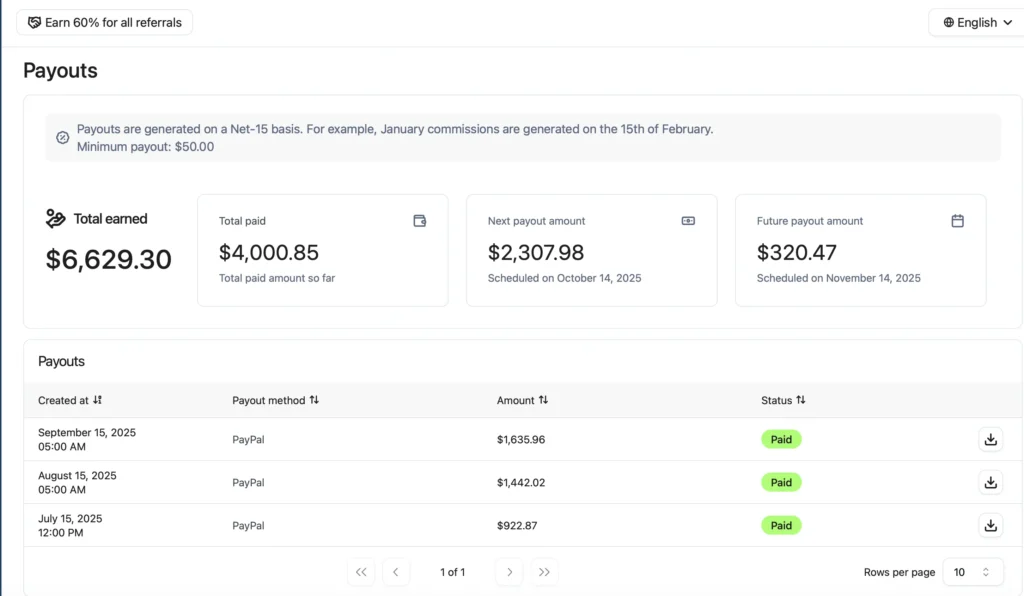Click Earn 60% for all referrals button

tap(104, 22)
